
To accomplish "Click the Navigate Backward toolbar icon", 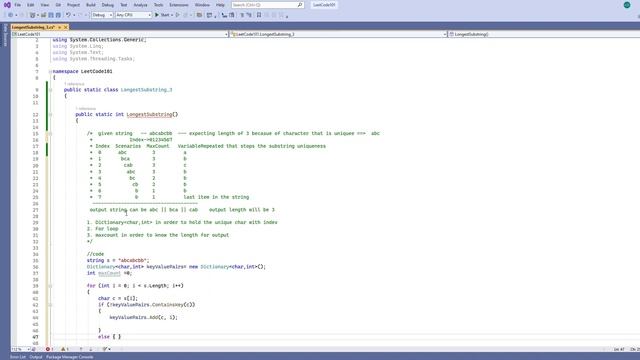I will click(10, 15).
